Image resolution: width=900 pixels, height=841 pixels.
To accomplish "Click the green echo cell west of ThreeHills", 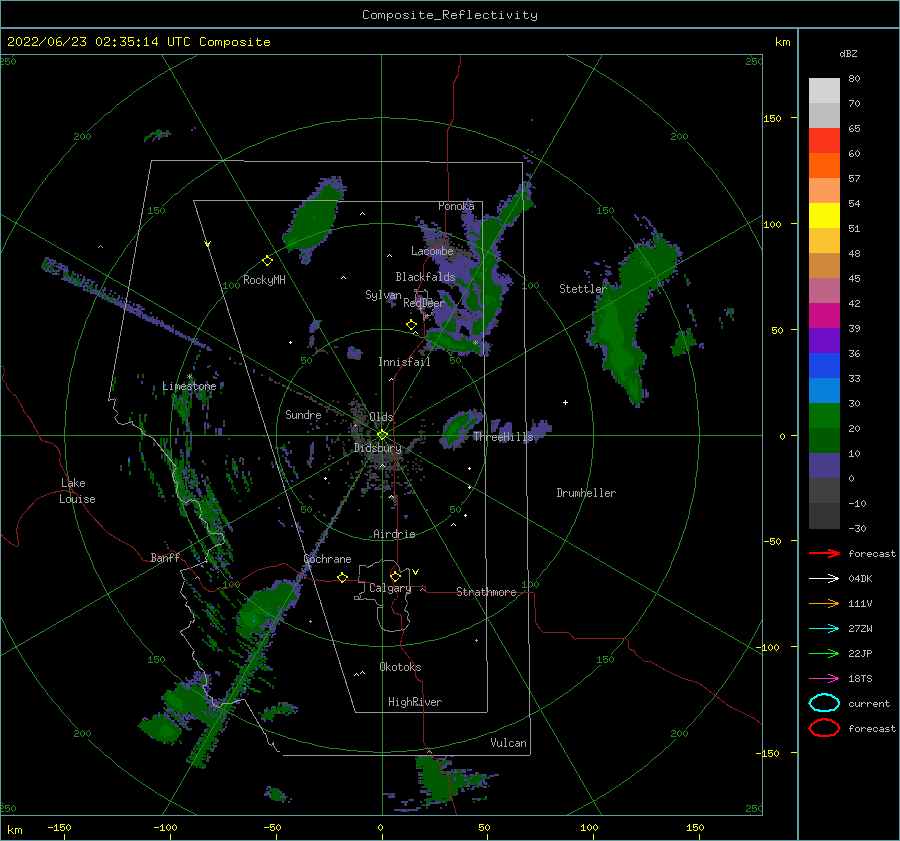I will click(x=460, y=428).
